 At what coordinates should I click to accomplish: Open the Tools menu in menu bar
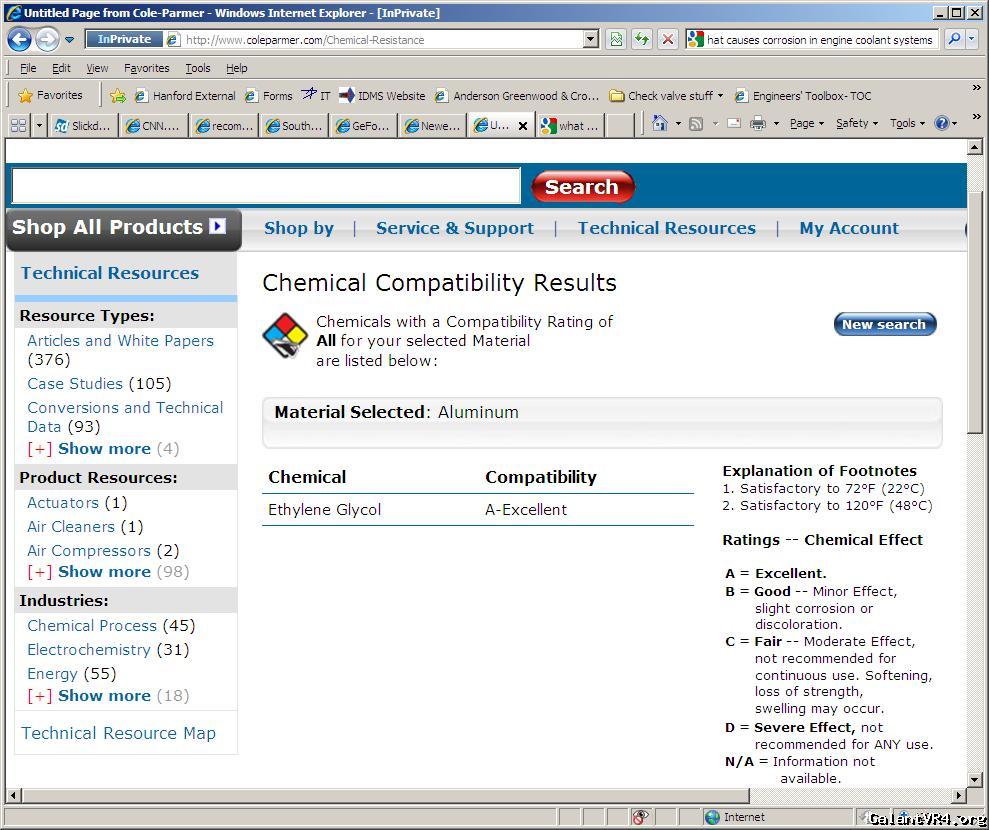click(x=197, y=68)
